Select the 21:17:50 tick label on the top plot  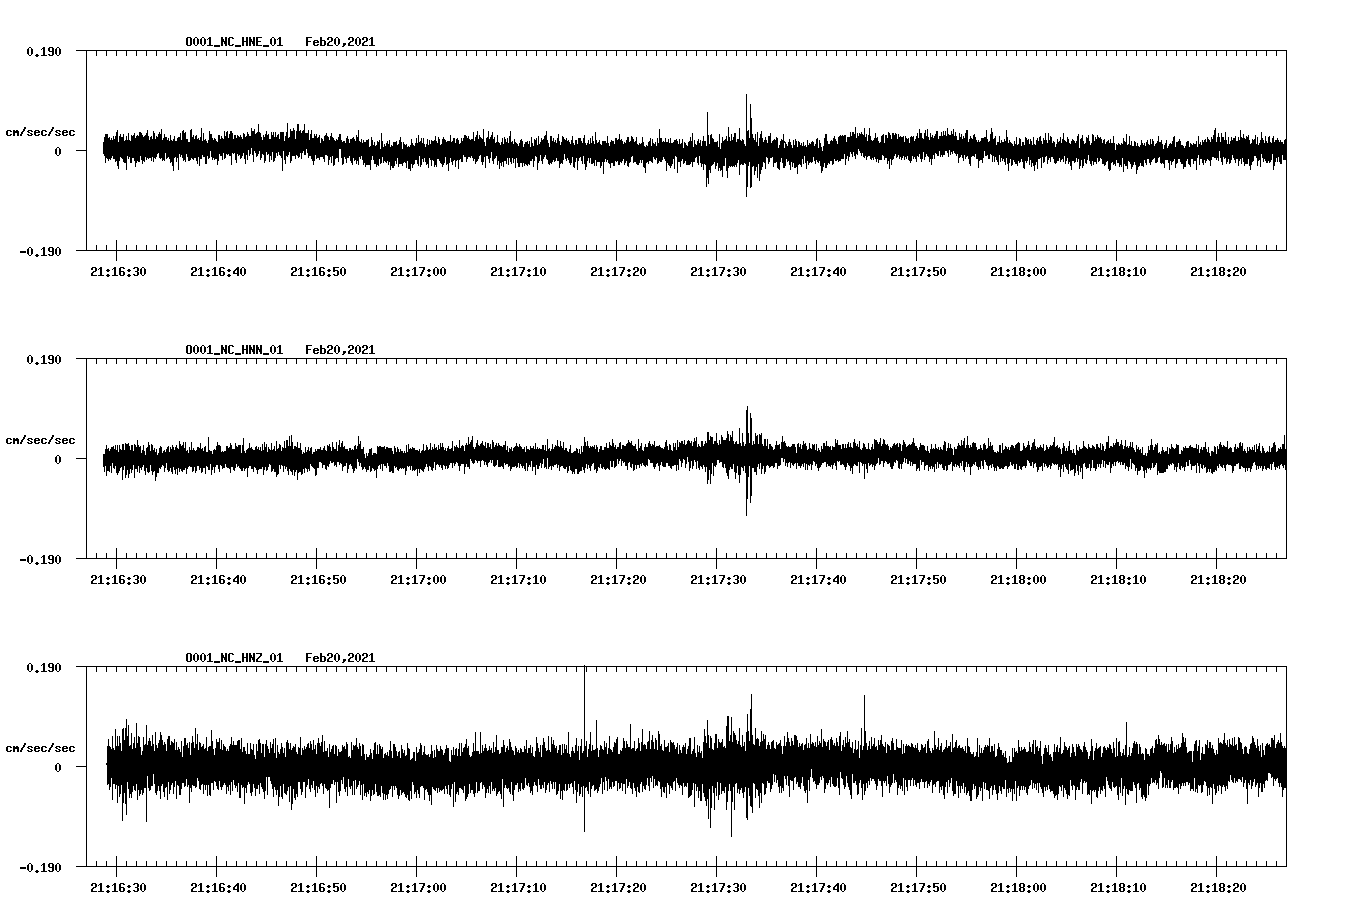919,270
